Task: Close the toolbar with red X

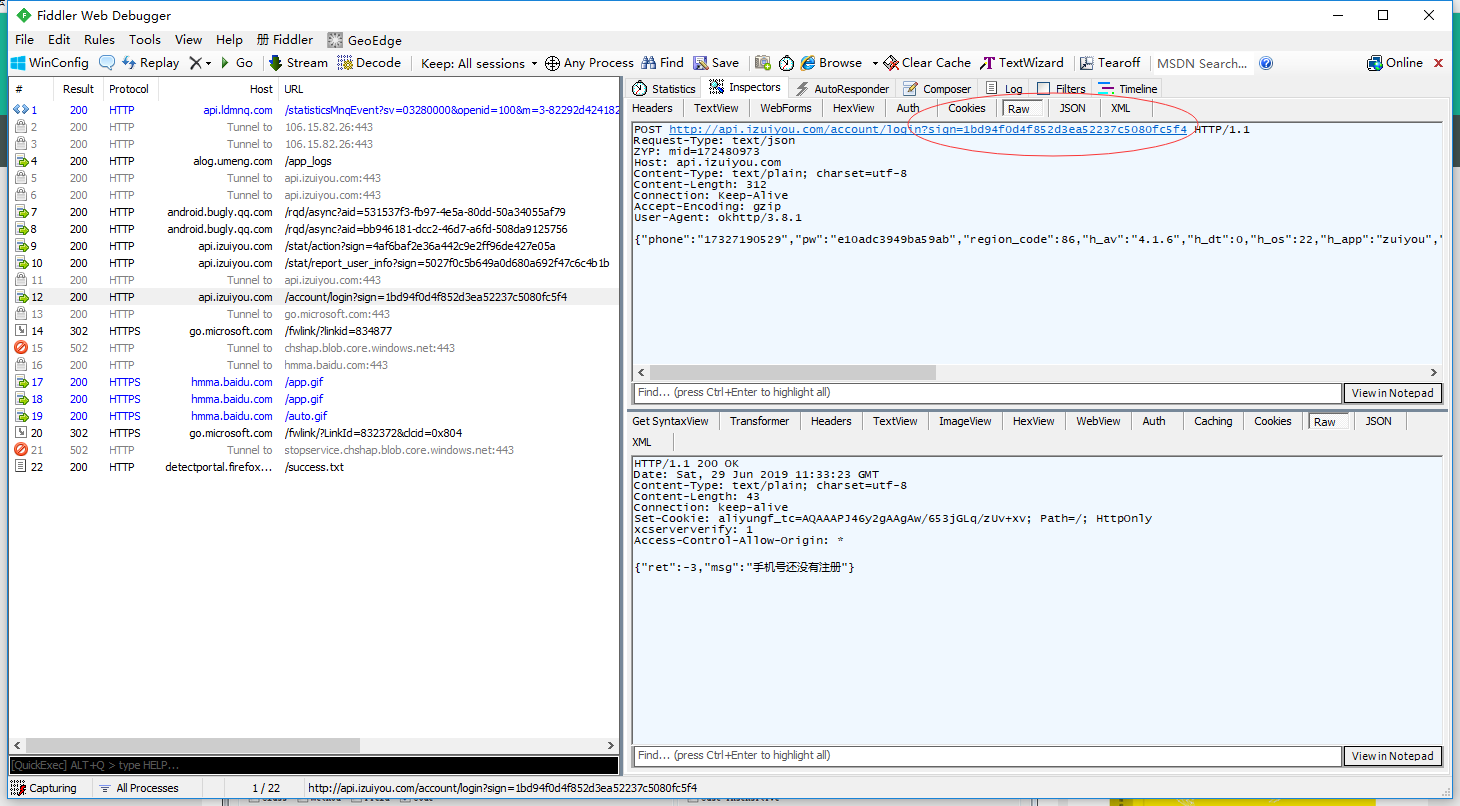Action: 1439,63
